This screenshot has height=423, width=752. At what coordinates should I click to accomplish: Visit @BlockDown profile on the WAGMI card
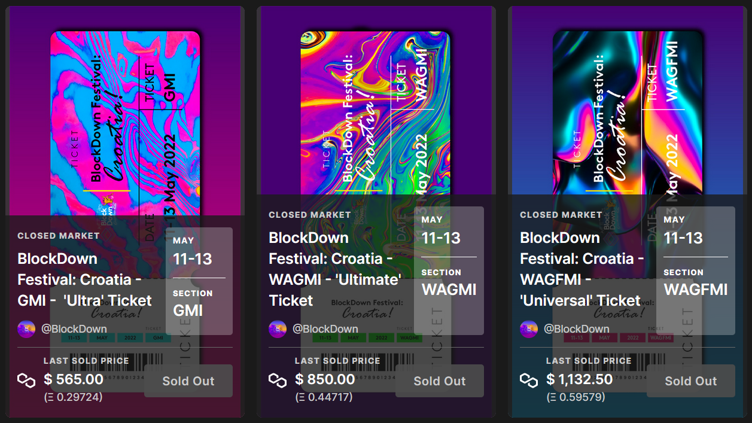click(x=325, y=329)
